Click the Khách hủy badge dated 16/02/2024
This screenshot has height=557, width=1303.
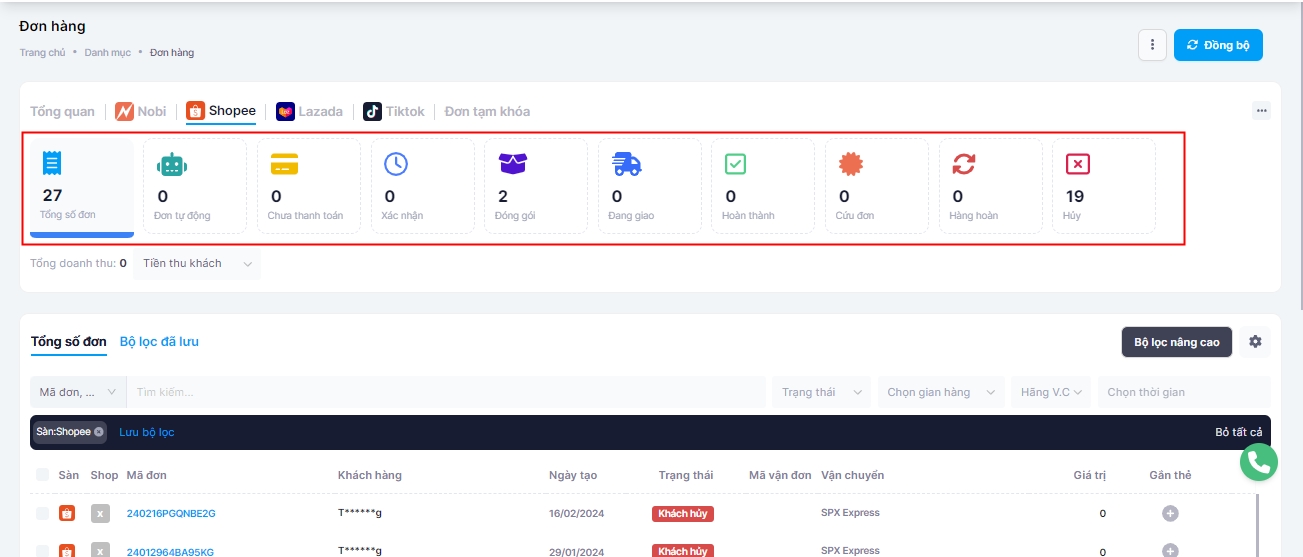pyautogui.click(x=683, y=513)
